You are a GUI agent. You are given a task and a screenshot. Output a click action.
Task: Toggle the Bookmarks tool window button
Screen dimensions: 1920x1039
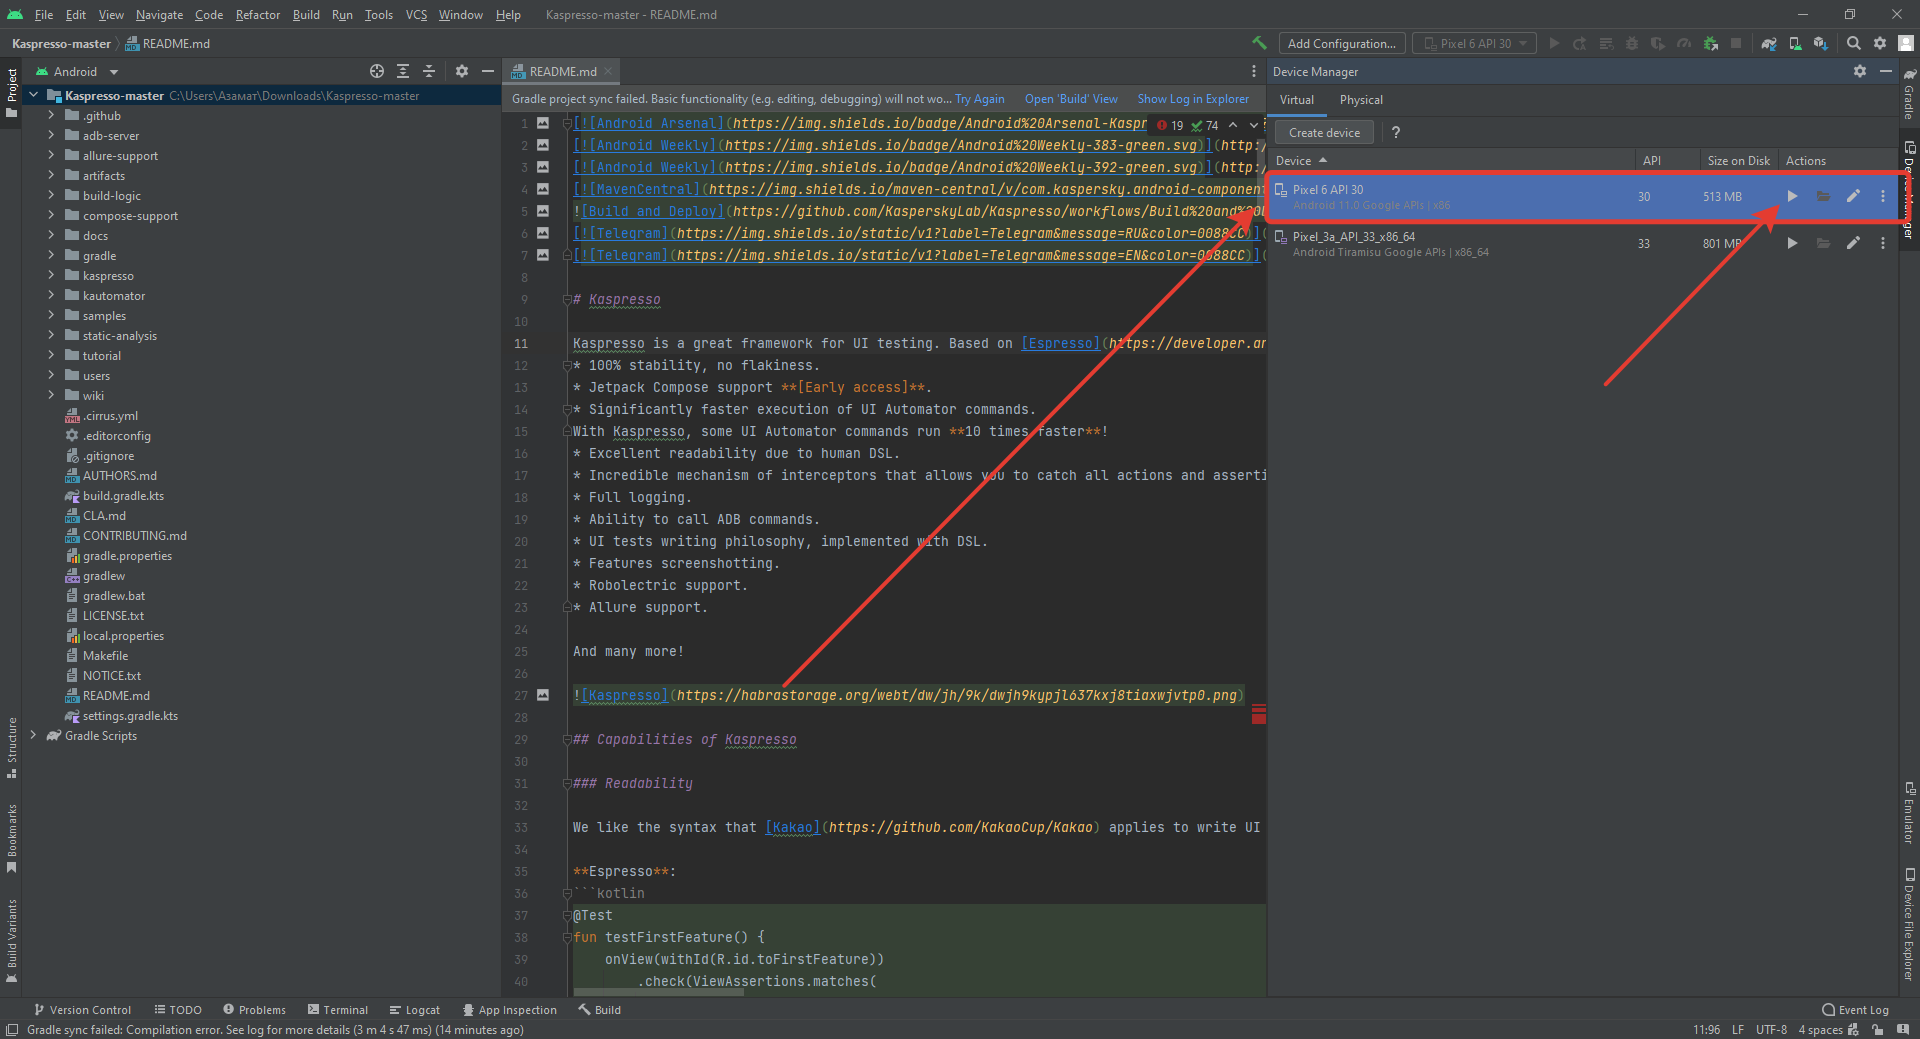[x=11, y=838]
